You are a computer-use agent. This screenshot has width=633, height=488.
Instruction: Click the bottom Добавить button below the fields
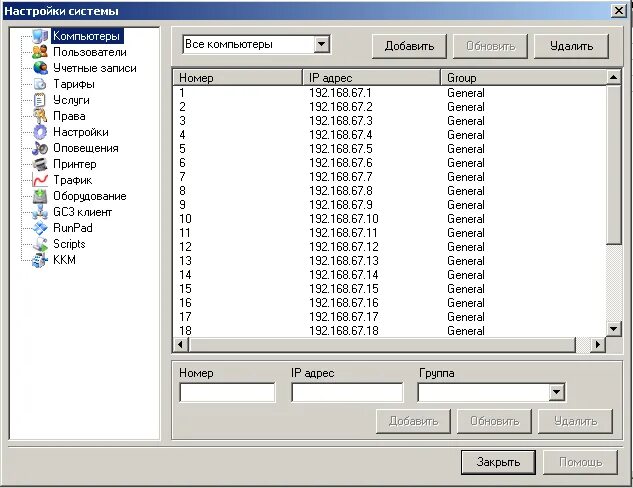coord(413,421)
